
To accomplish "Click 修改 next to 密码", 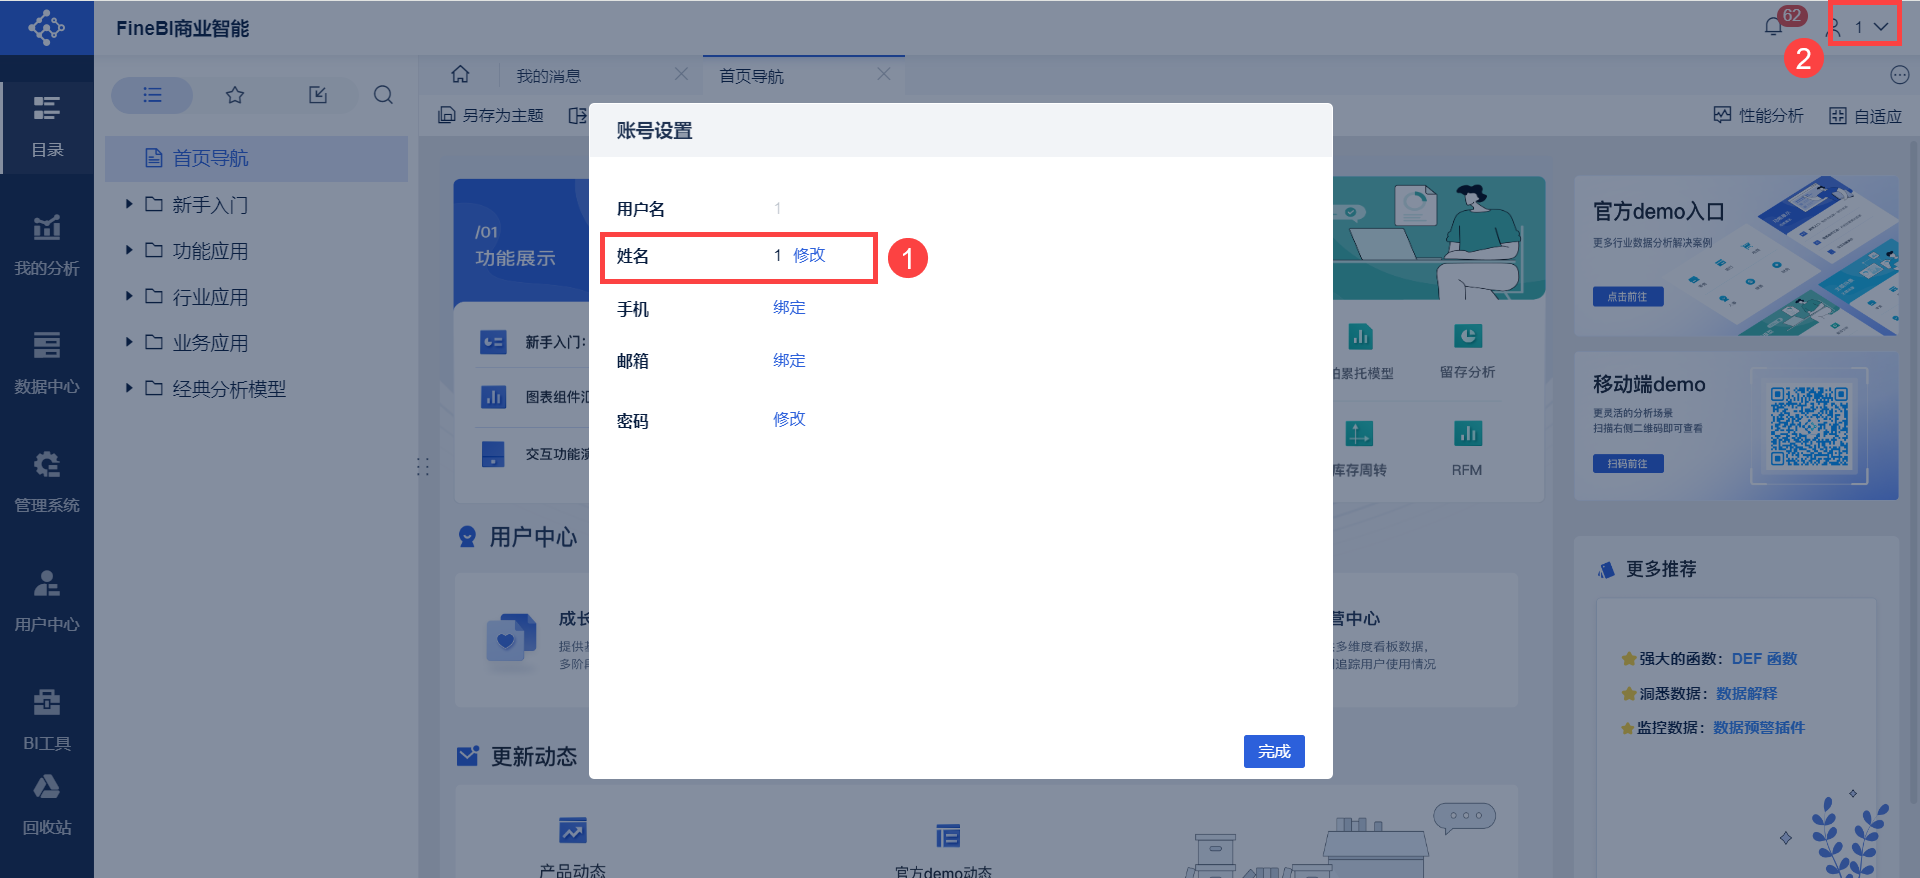I will click(x=789, y=419).
